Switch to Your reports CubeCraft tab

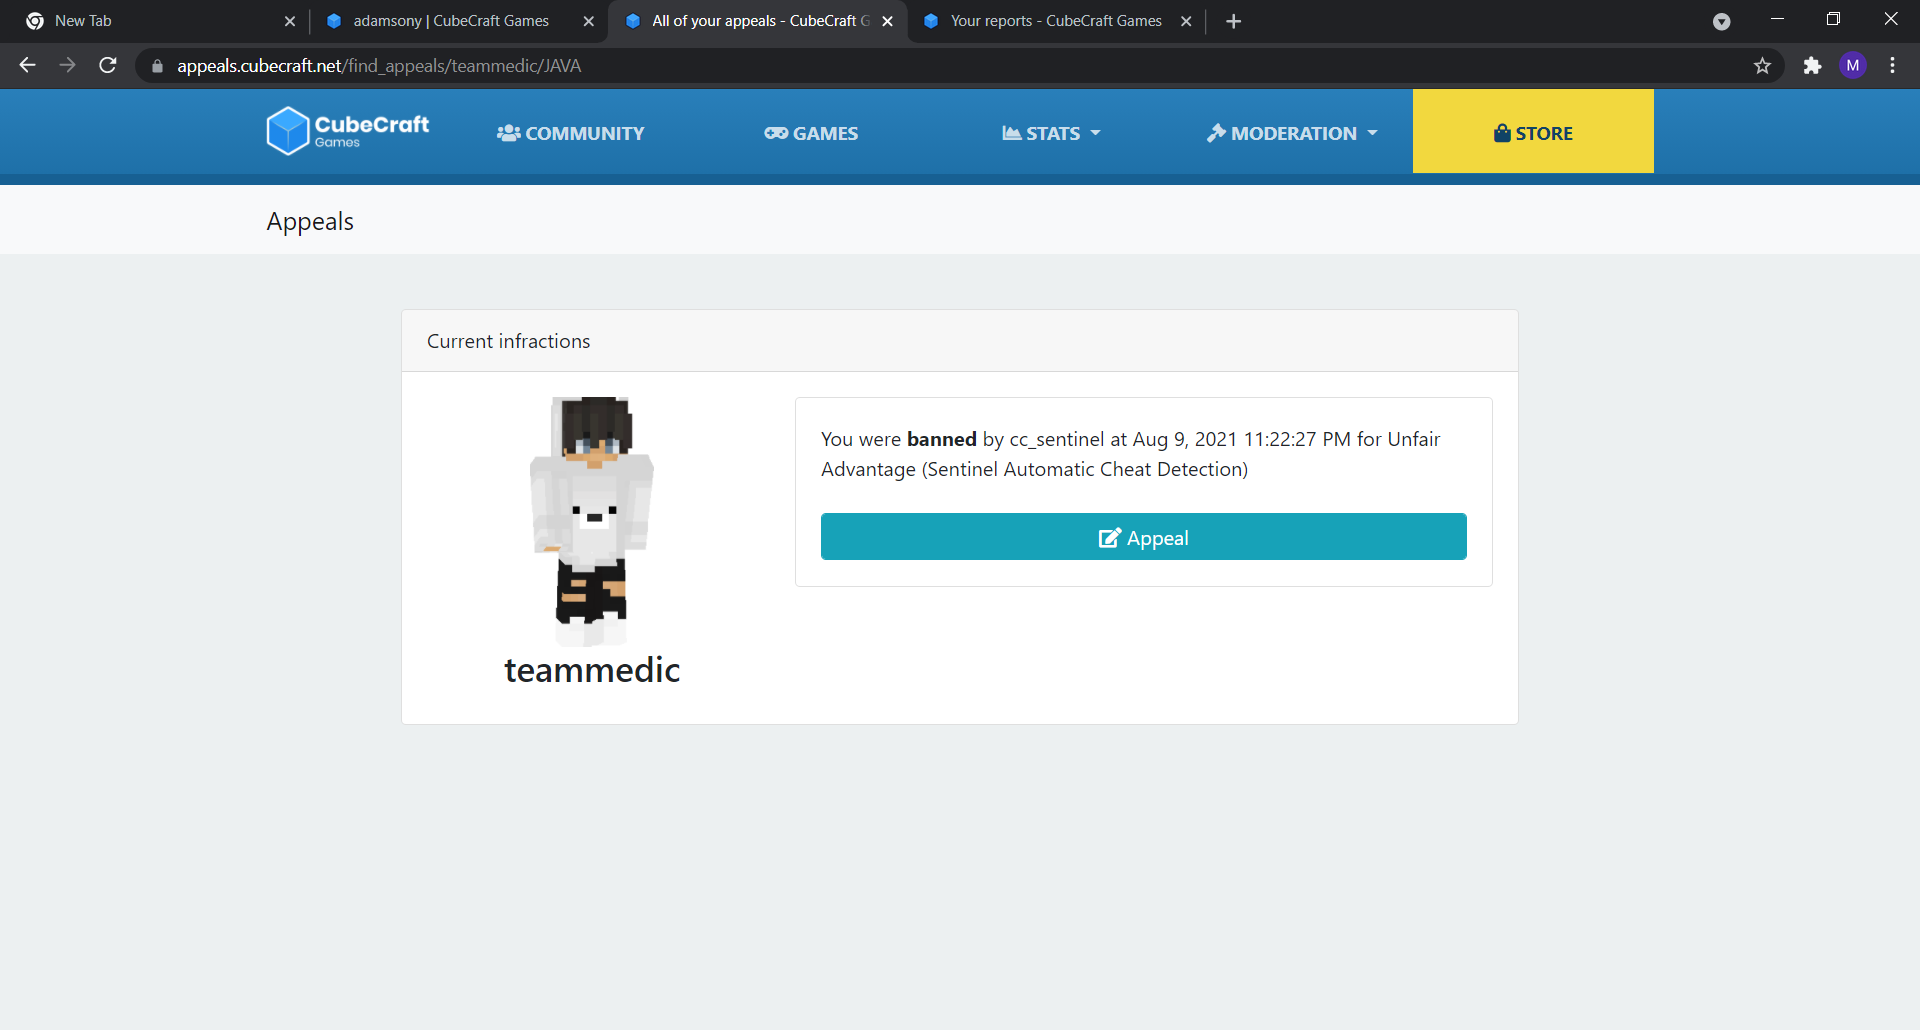tap(1055, 21)
